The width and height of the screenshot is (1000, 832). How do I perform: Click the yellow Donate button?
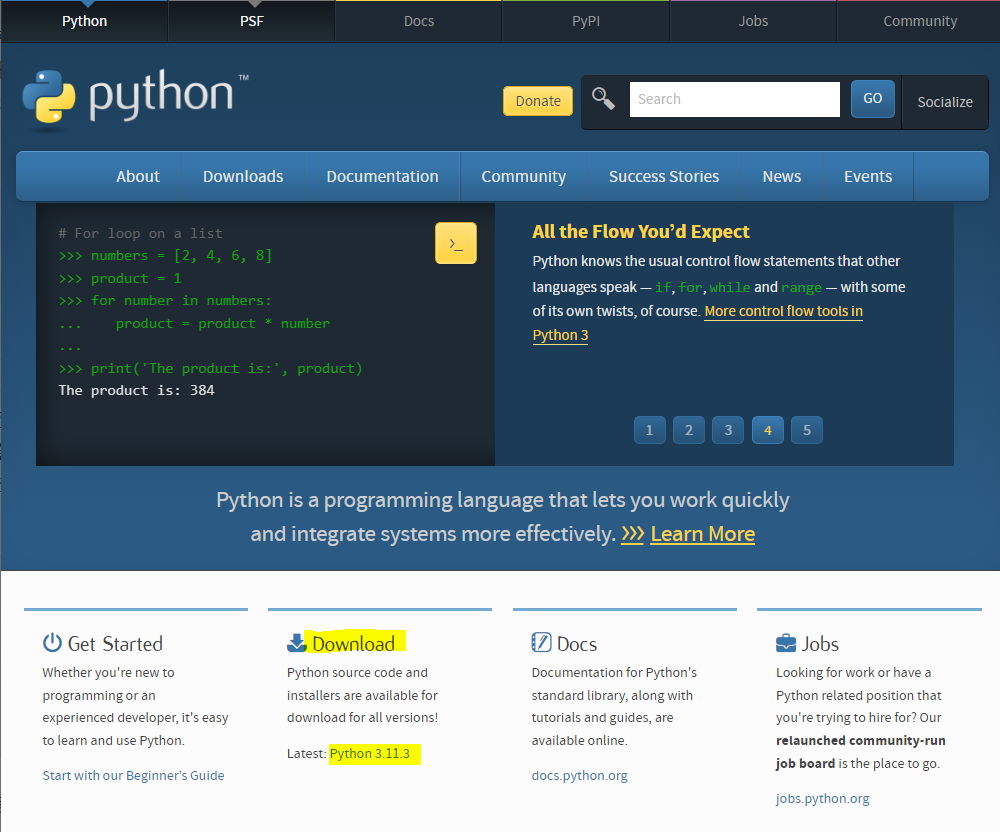click(538, 101)
